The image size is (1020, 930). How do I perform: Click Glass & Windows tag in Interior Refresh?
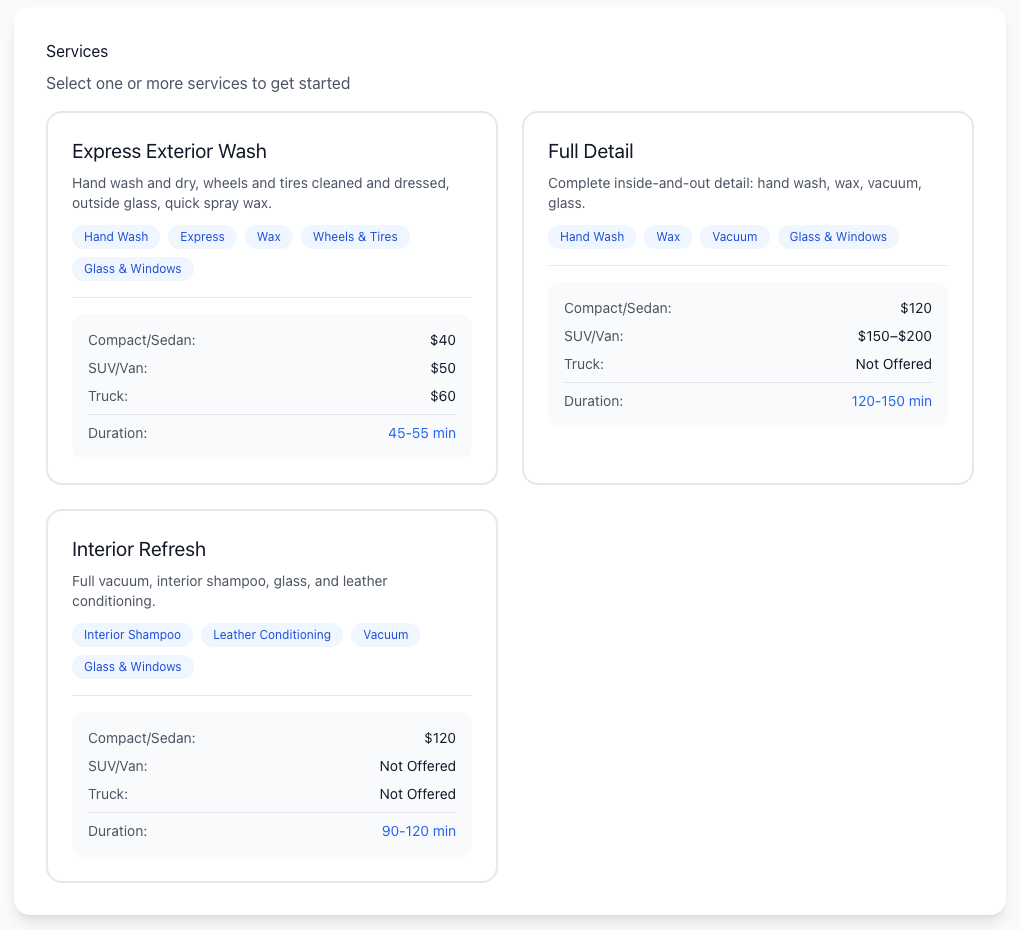click(133, 667)
